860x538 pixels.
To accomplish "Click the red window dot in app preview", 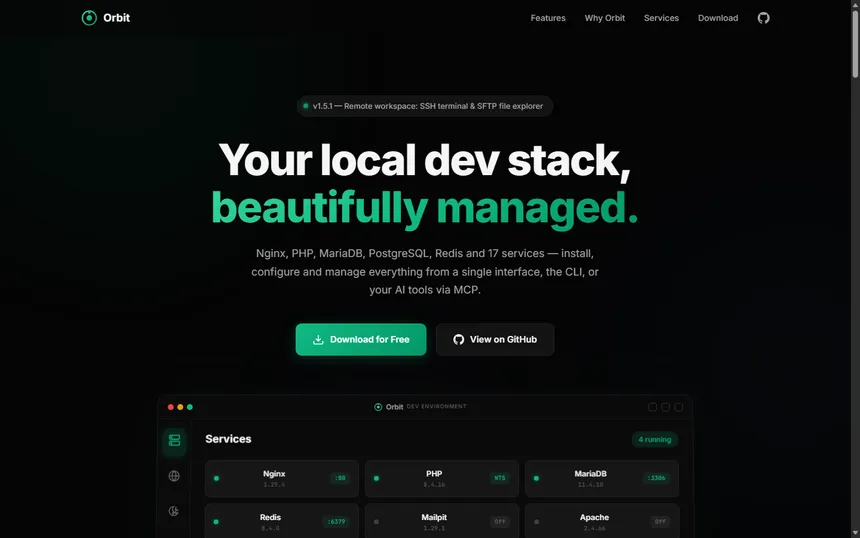I will (x=171, y=407).
